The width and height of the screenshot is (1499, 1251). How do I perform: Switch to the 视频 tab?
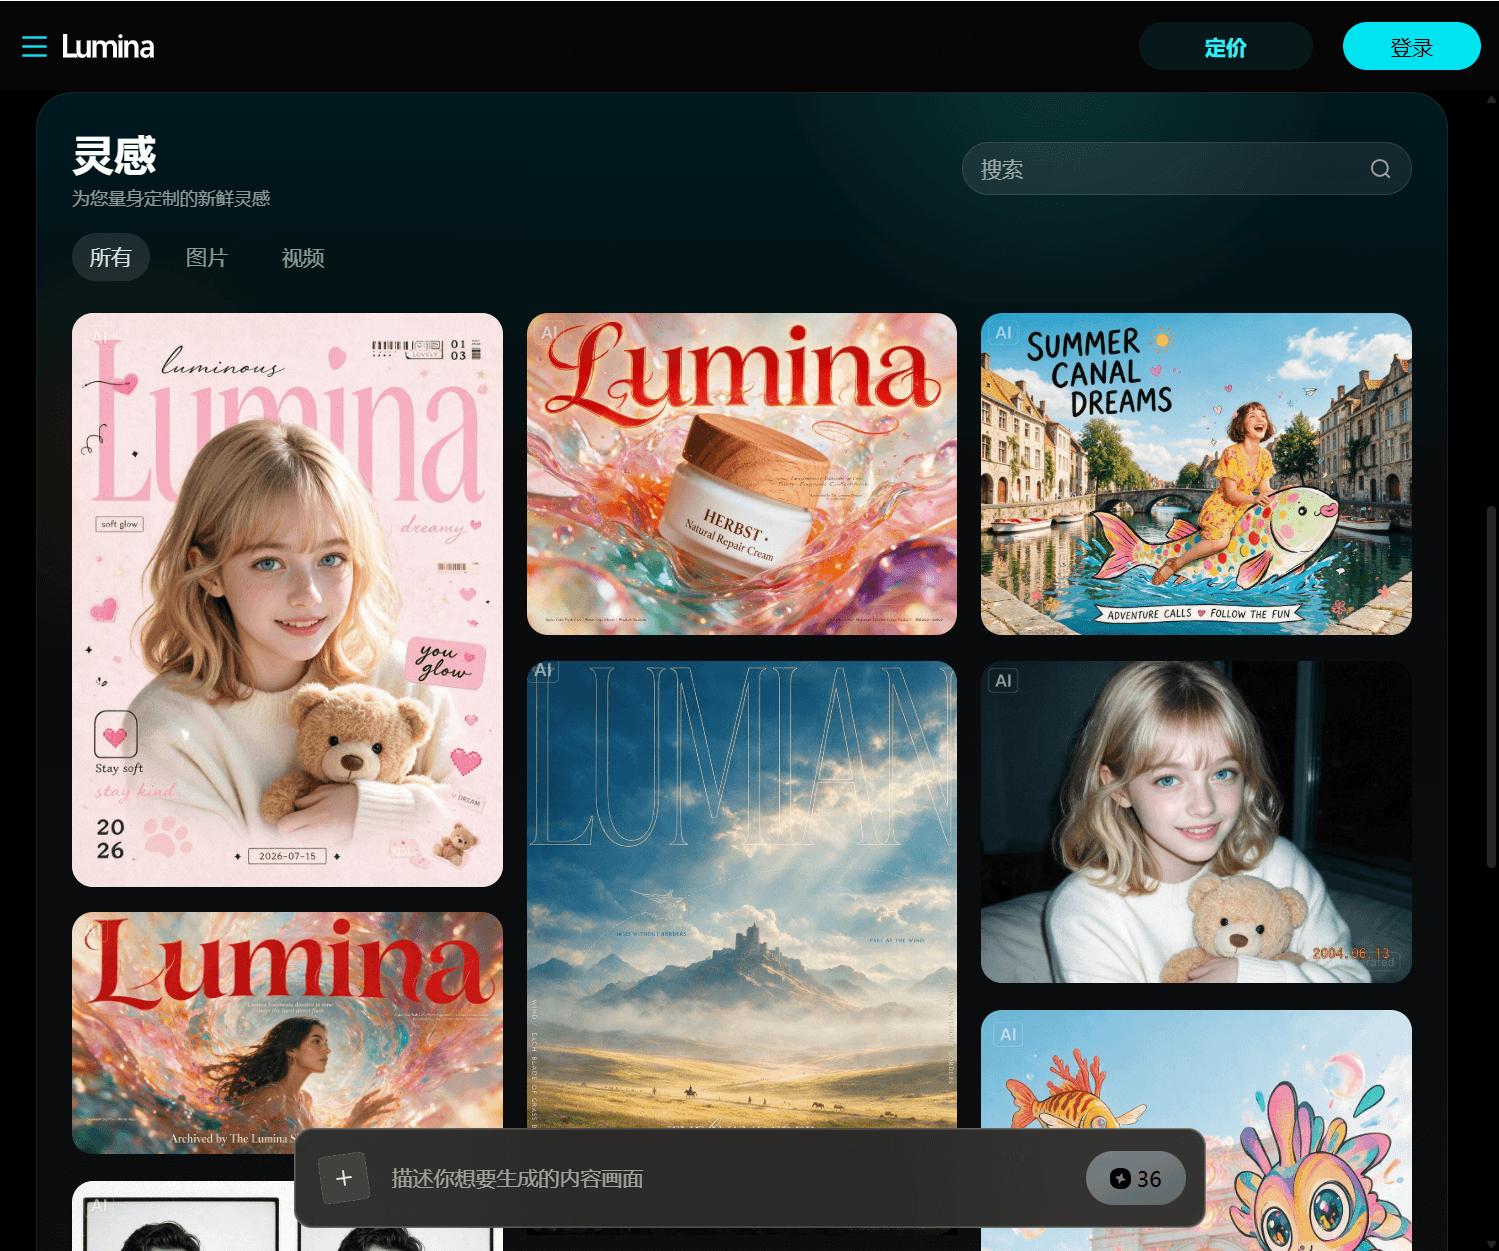(303, 258)
